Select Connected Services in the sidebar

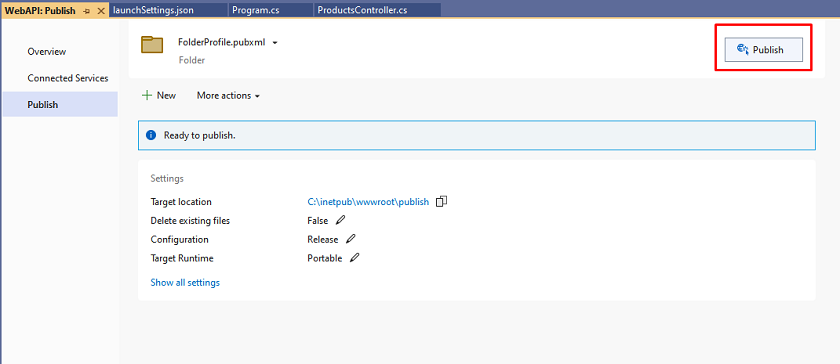tap(68, 78)
